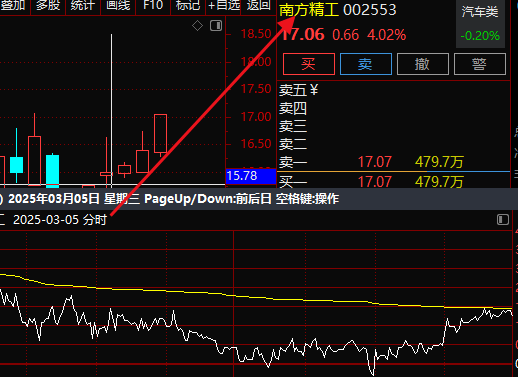Open F10 company info

click(x=153, y=5)
